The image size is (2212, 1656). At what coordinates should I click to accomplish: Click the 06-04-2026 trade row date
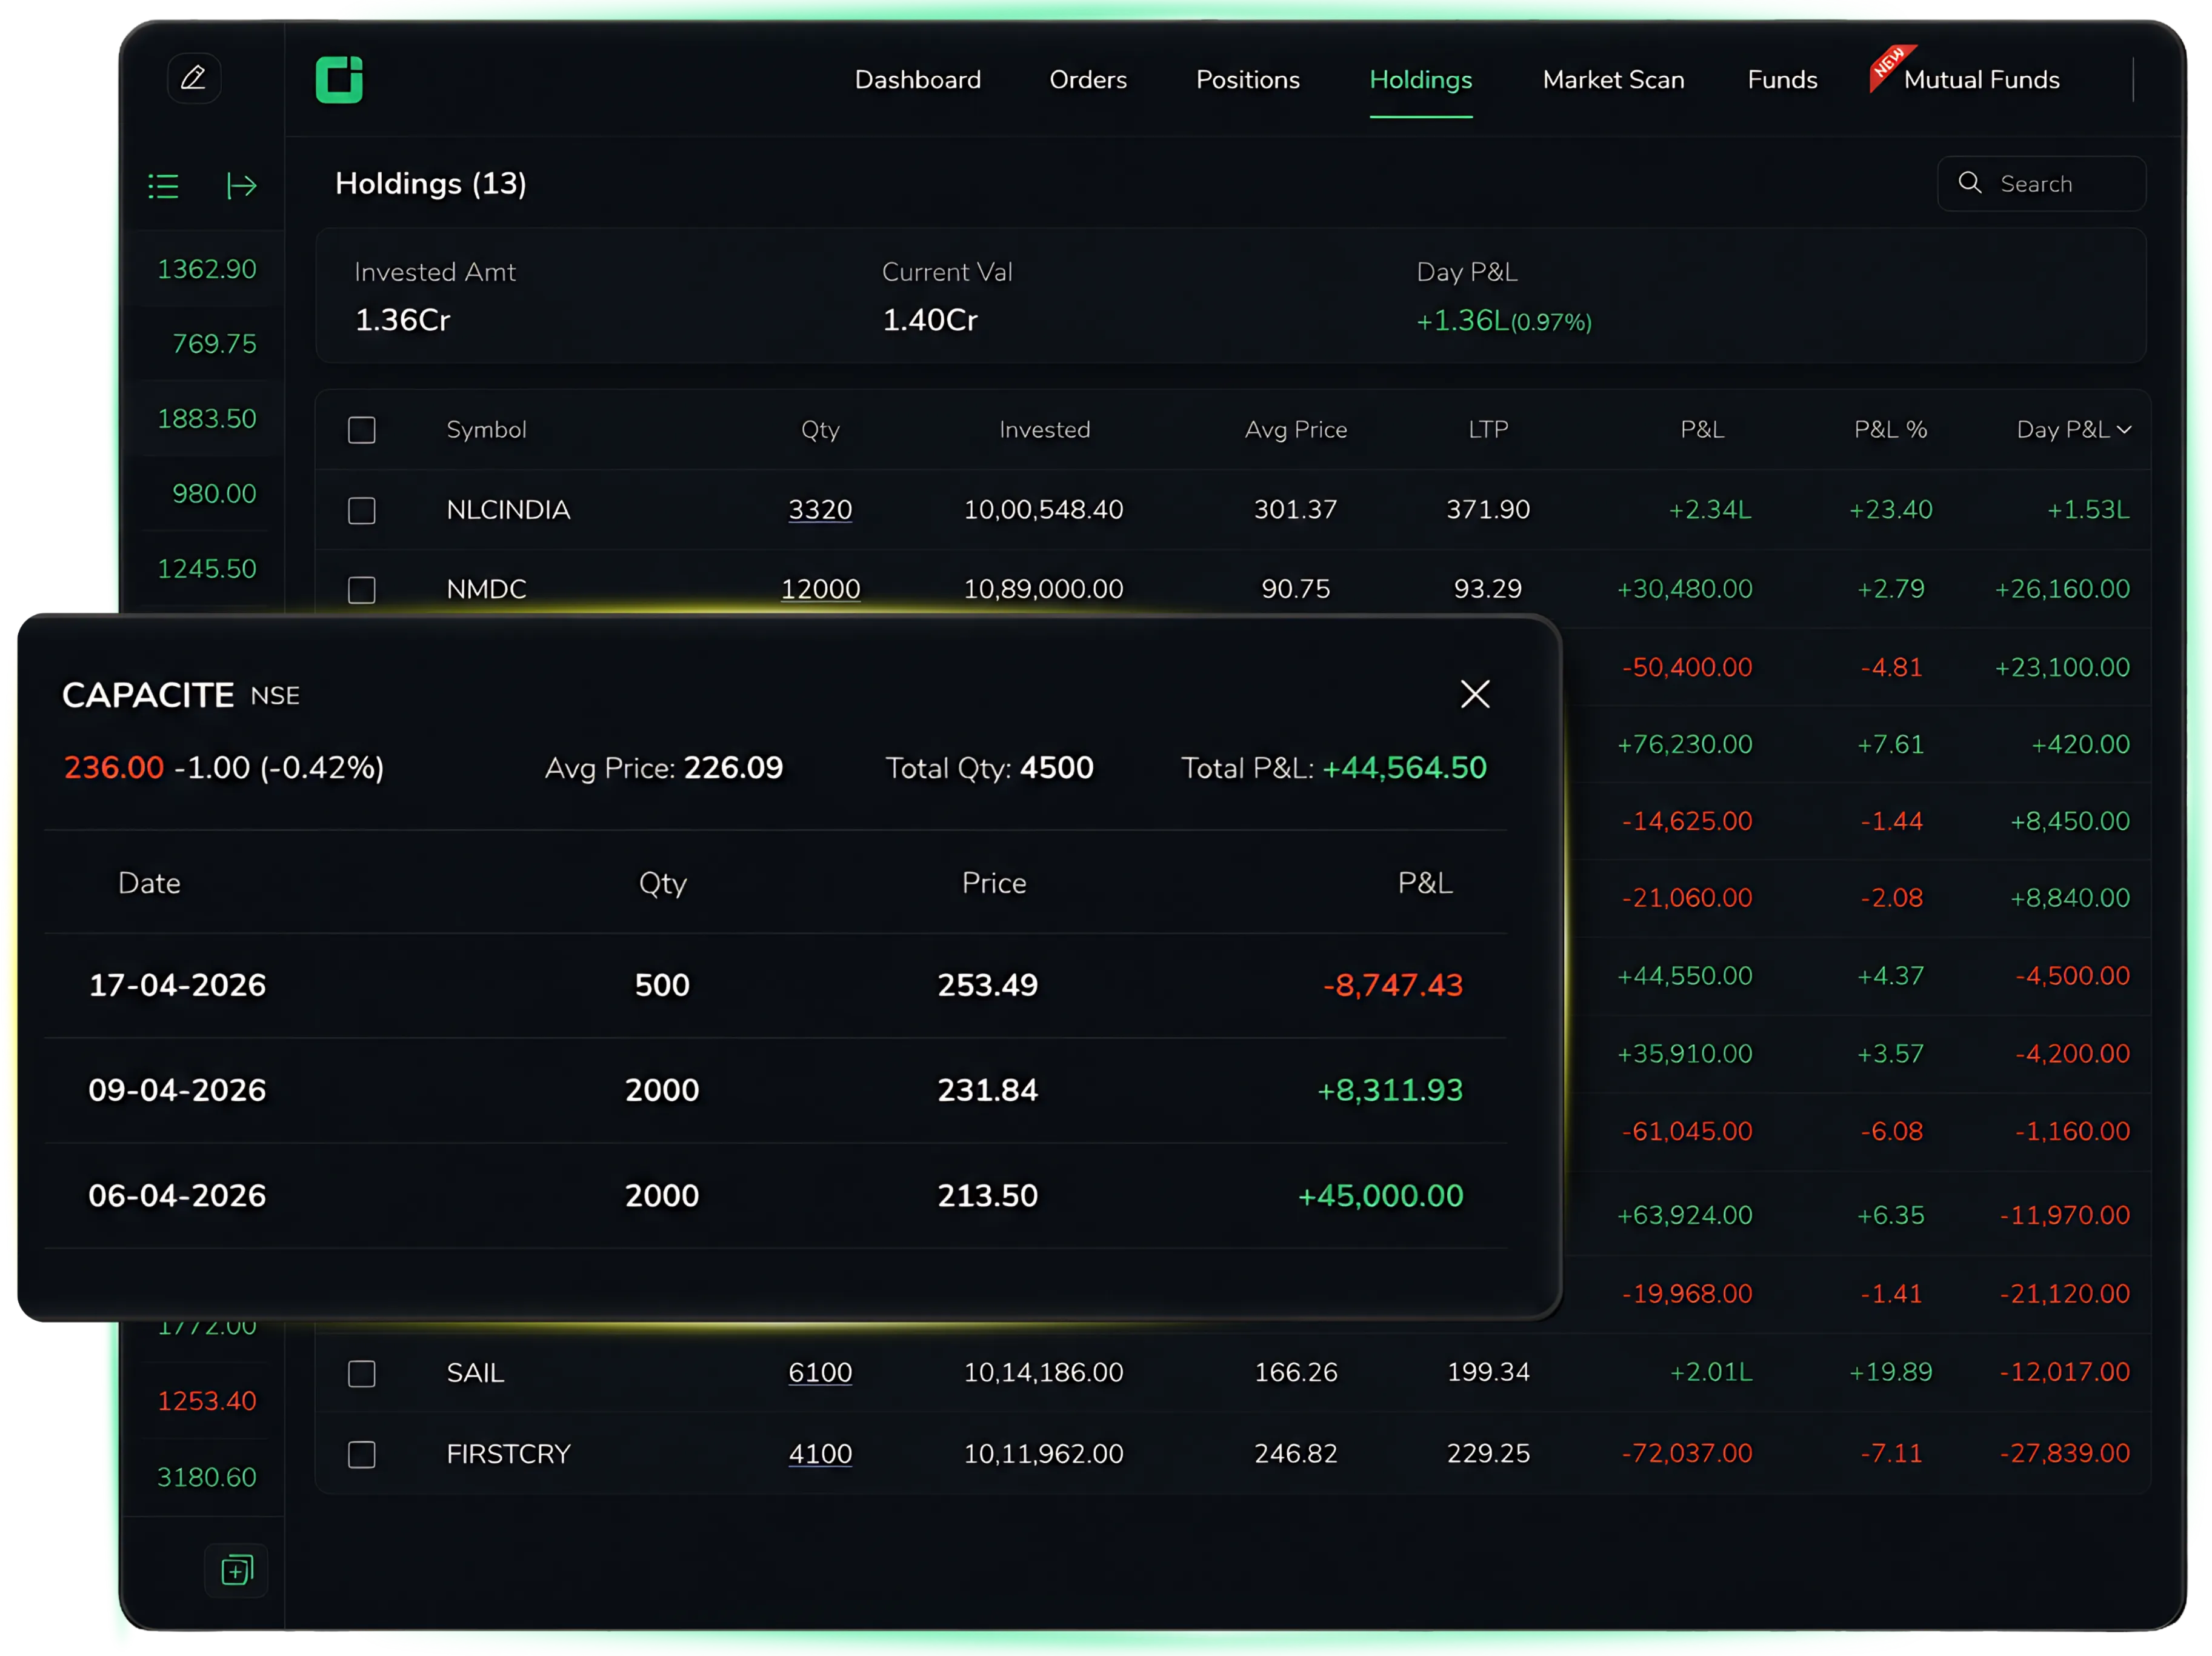(177, 1196)
